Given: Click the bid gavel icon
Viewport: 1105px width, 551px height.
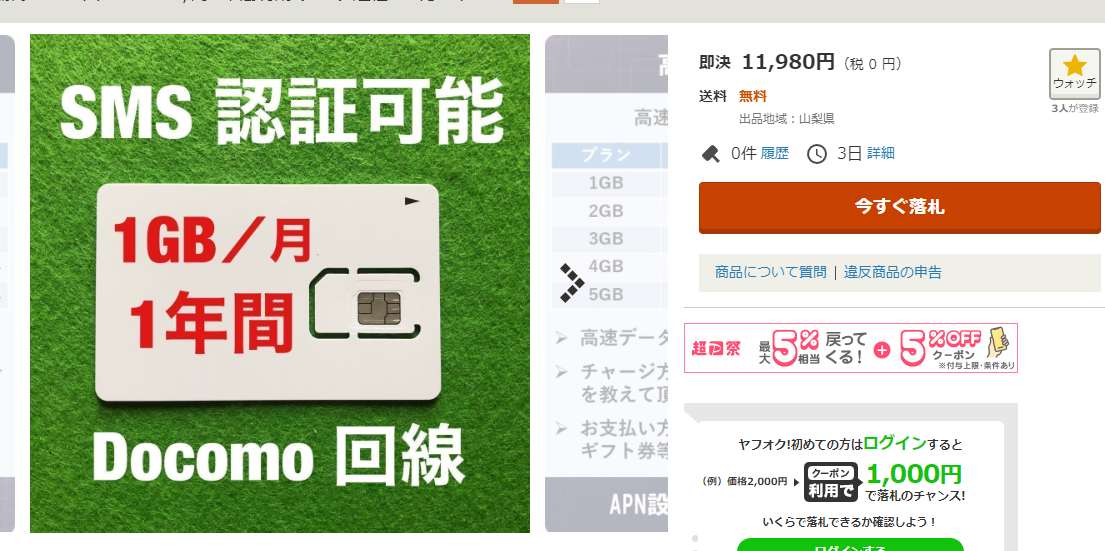Looking at the screenshot, I should (711, 154).
